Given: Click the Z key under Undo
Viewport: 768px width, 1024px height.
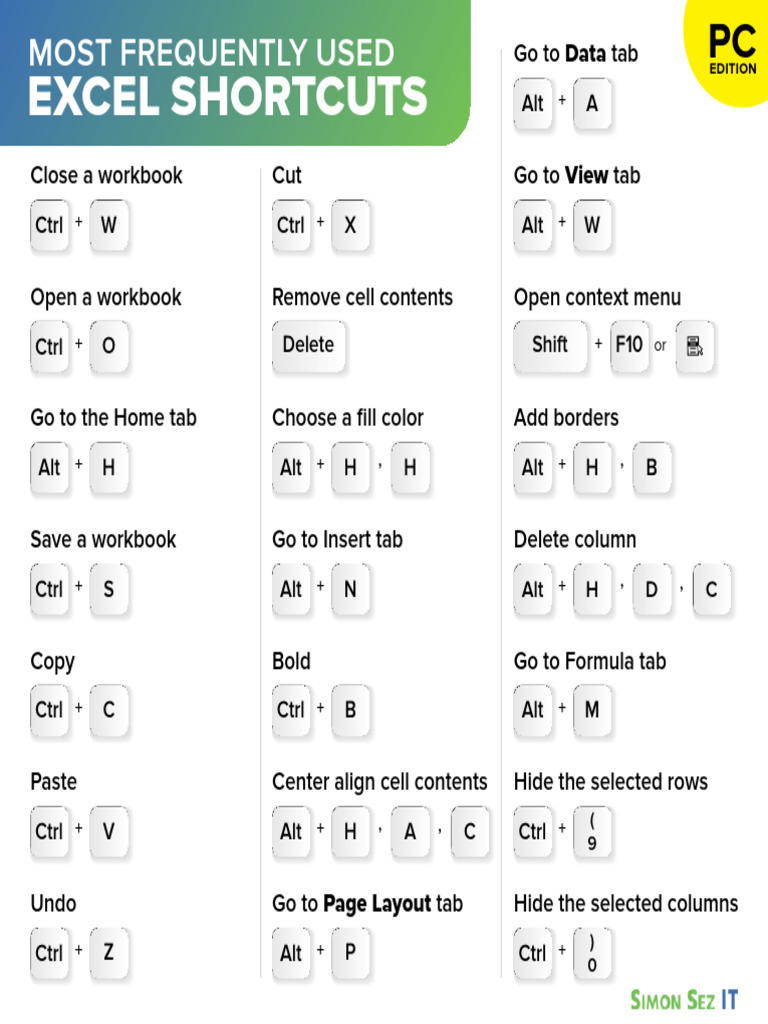Looking at the screenshot, I should (x=109, y=954).
